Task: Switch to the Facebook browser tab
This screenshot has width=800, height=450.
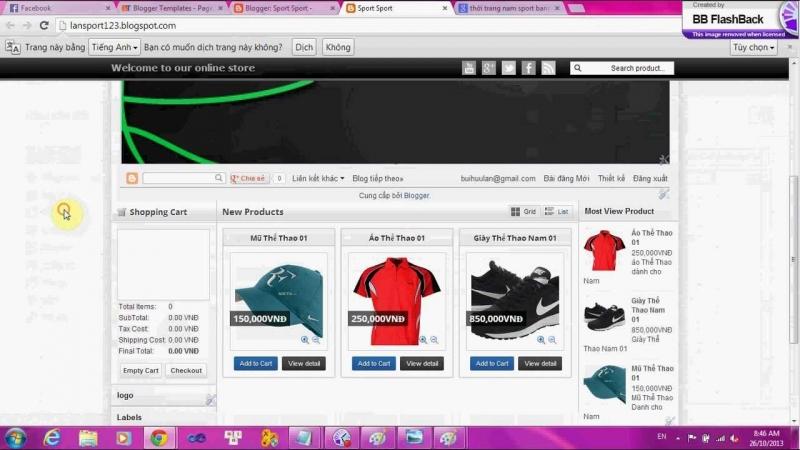Action: tap(50, 8)
